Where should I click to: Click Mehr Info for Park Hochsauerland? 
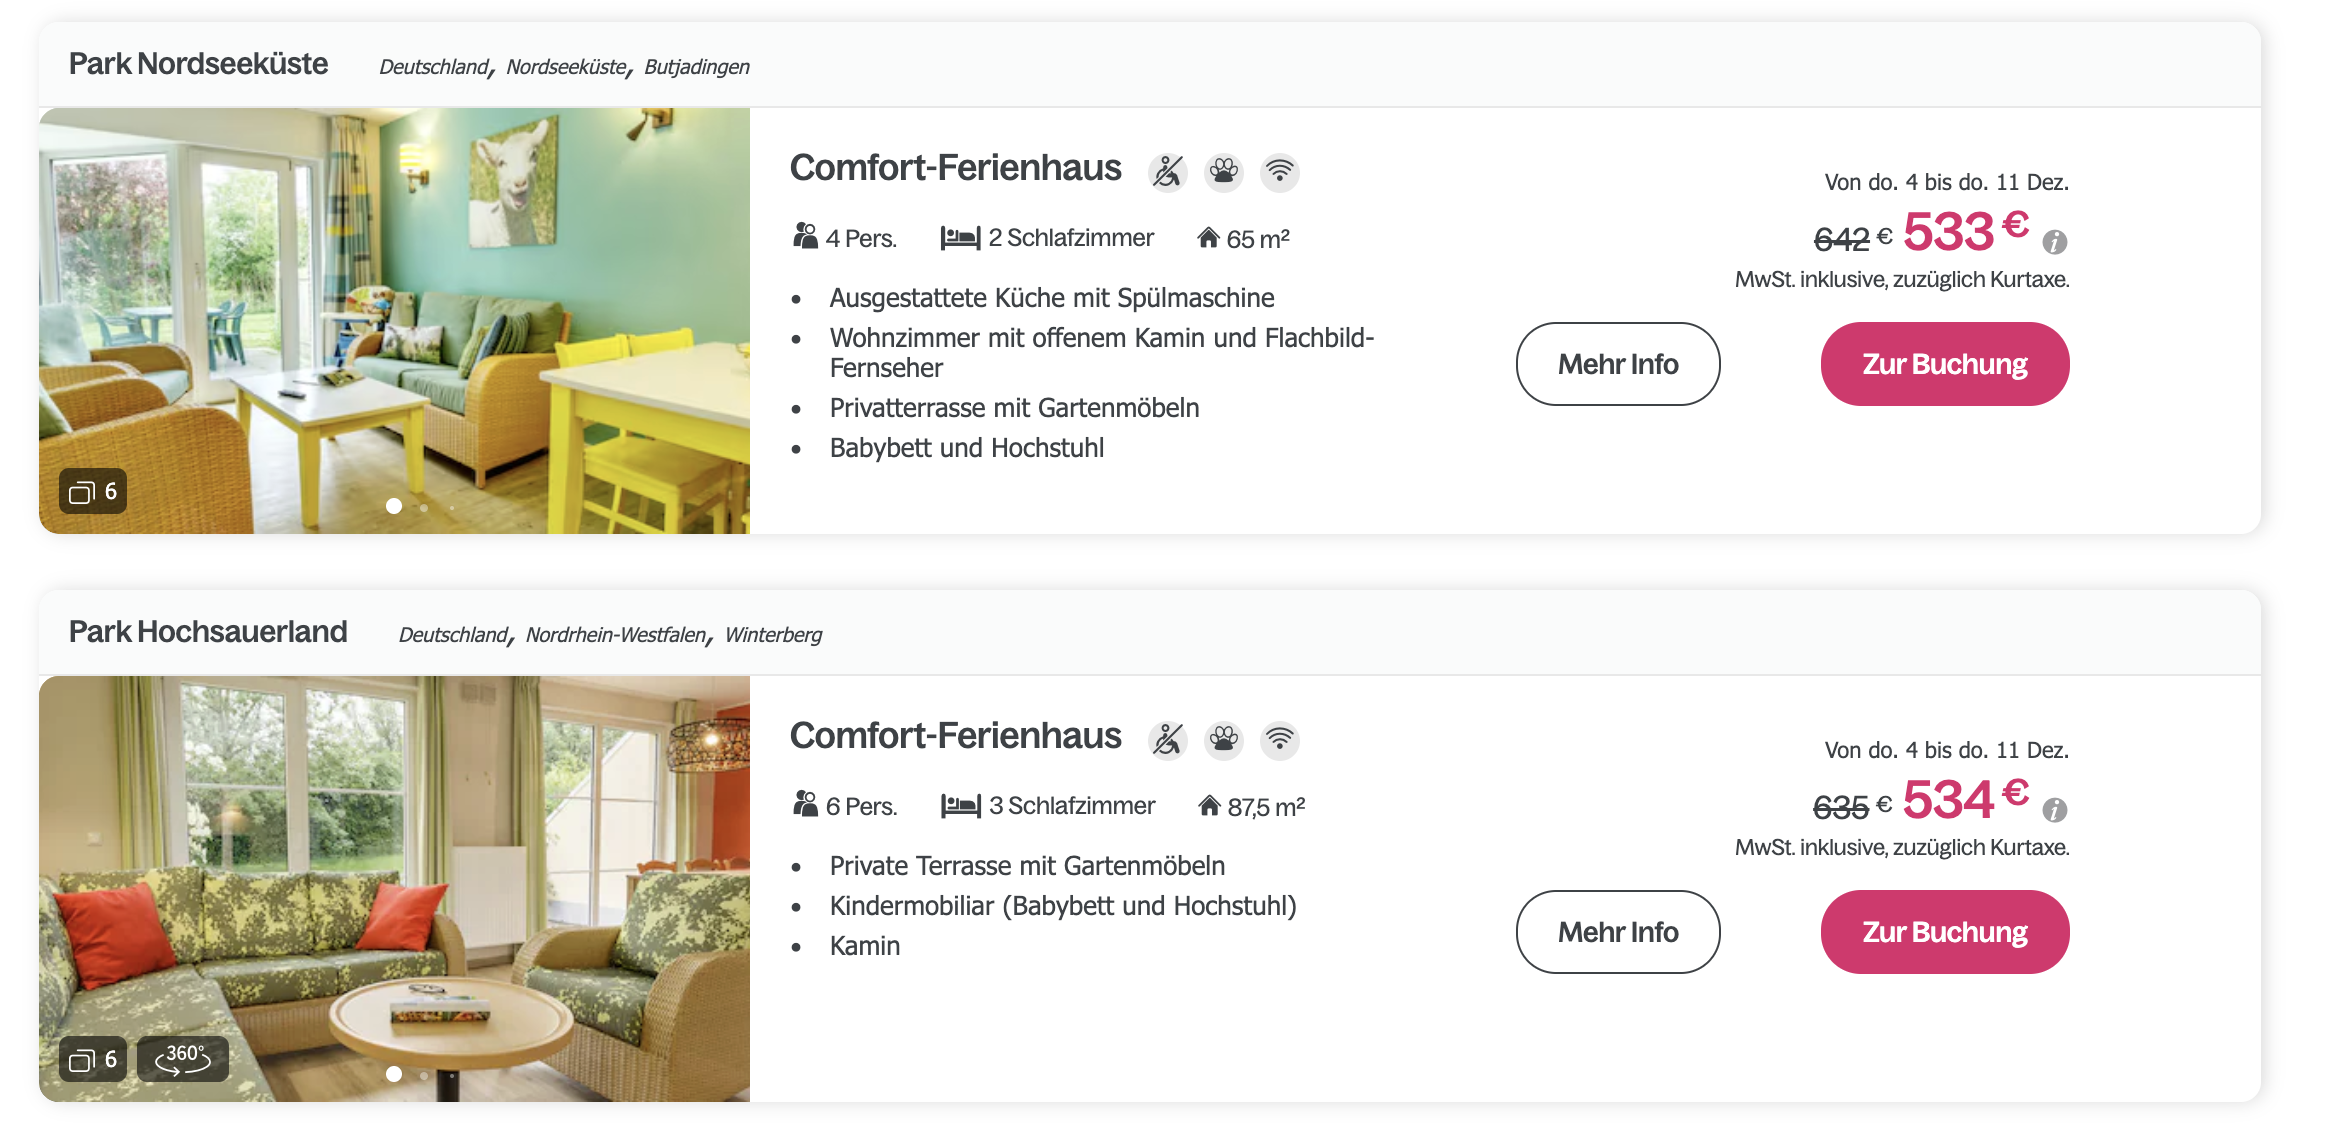(1617, 932)
